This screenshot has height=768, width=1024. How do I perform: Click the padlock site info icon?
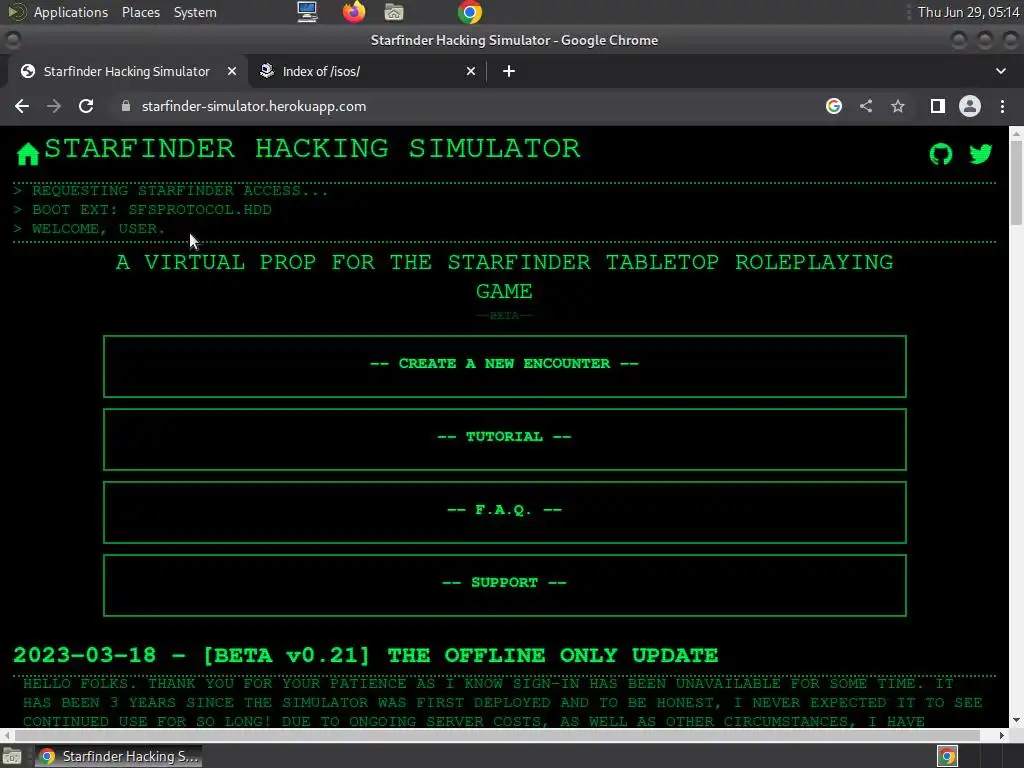pos(126,106)
